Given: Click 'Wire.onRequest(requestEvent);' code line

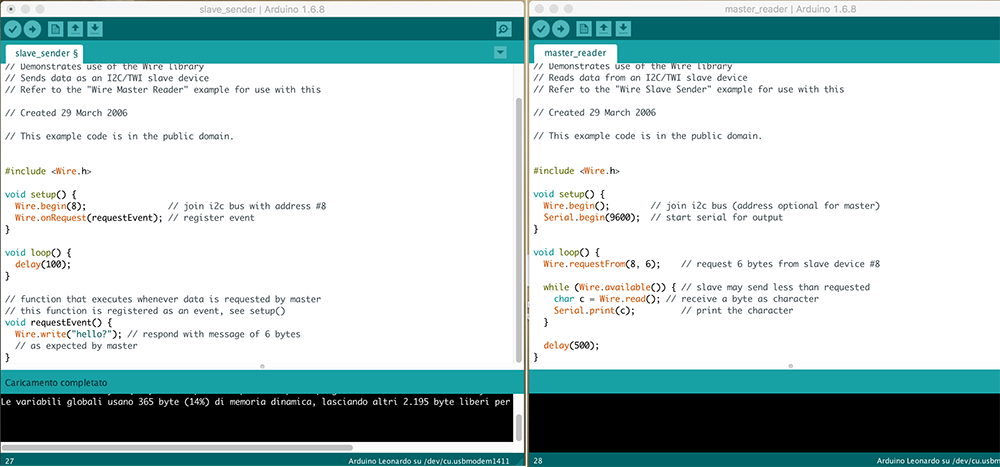Looking at the screenshot, I should click(89, 218).
